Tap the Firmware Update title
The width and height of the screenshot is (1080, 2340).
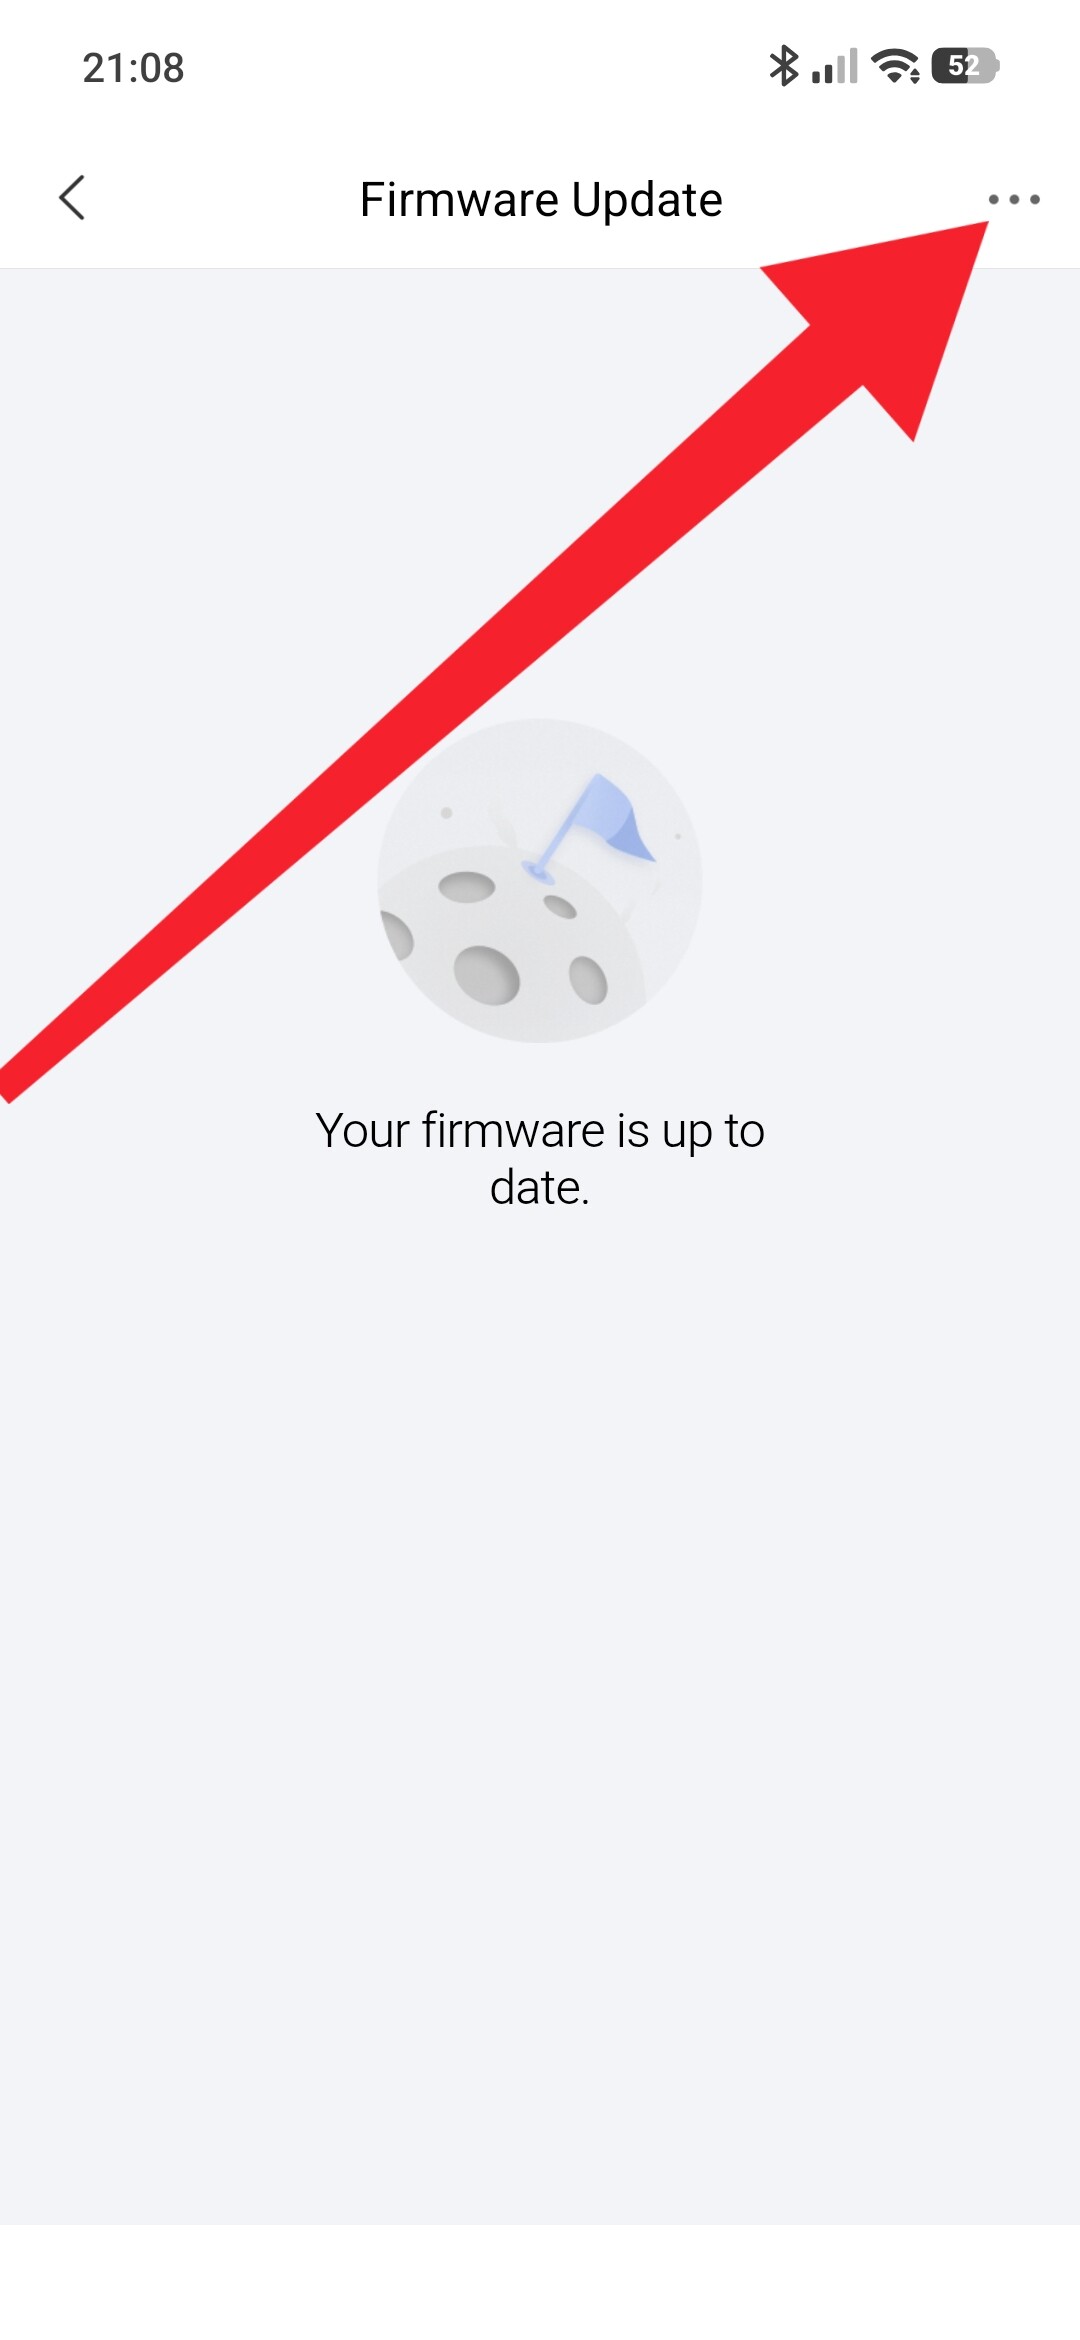click(x=541, y=199)
